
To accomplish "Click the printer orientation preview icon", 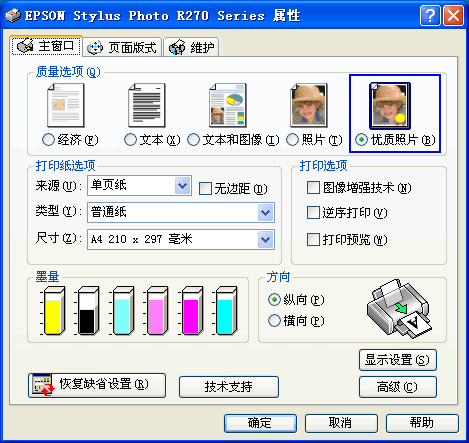I will point(399,309).
